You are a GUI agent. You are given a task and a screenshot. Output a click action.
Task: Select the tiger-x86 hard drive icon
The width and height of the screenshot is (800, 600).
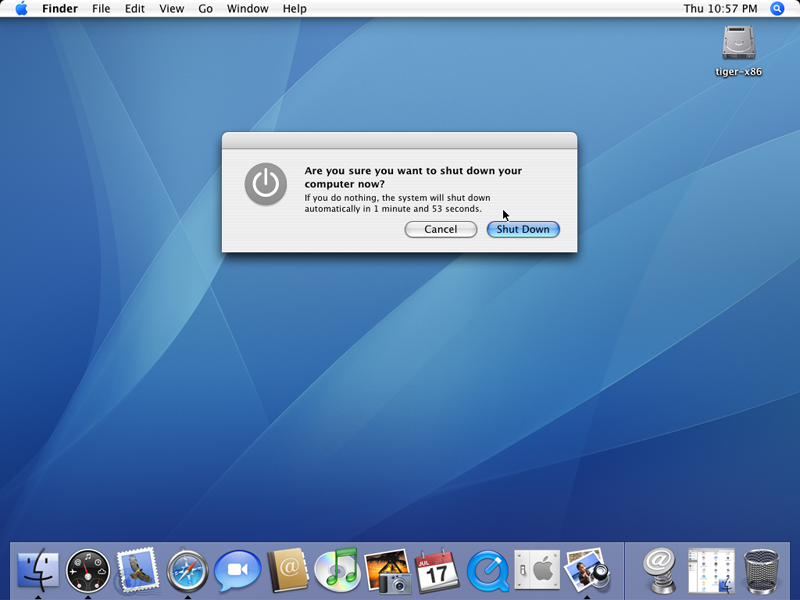pyautogui.click(x=738, y=43)
